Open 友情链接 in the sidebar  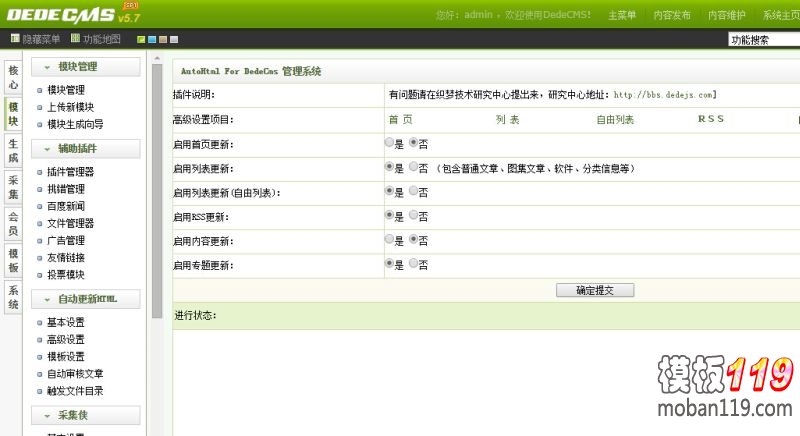[66, 258]
